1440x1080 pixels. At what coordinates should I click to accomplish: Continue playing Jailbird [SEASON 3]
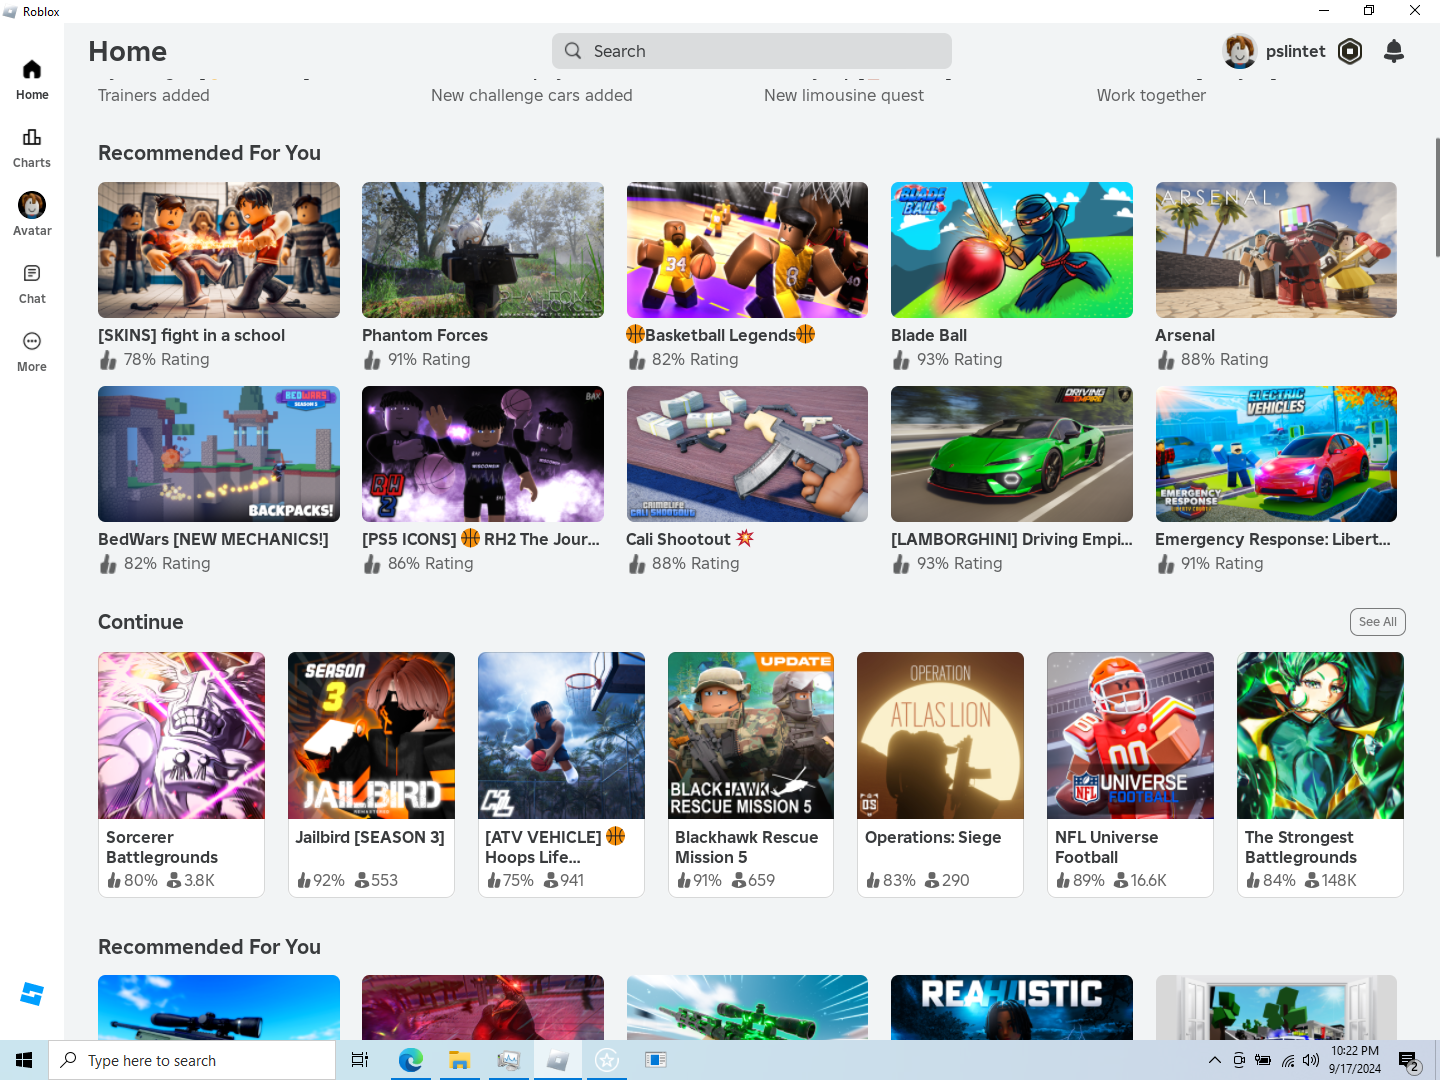pos(371,774)
